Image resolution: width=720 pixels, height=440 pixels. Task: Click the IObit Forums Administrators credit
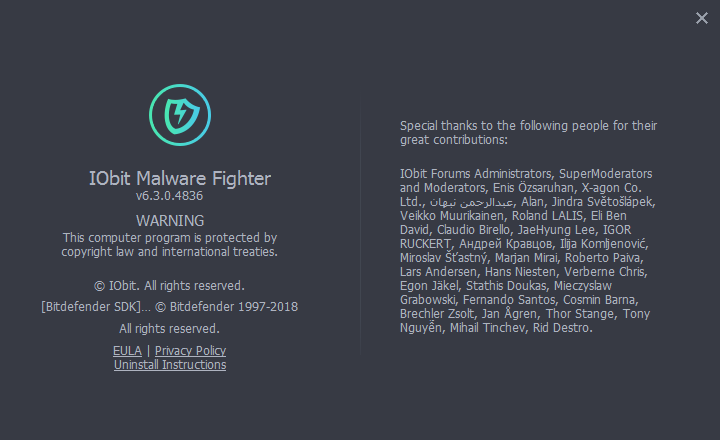coord(475,173)
